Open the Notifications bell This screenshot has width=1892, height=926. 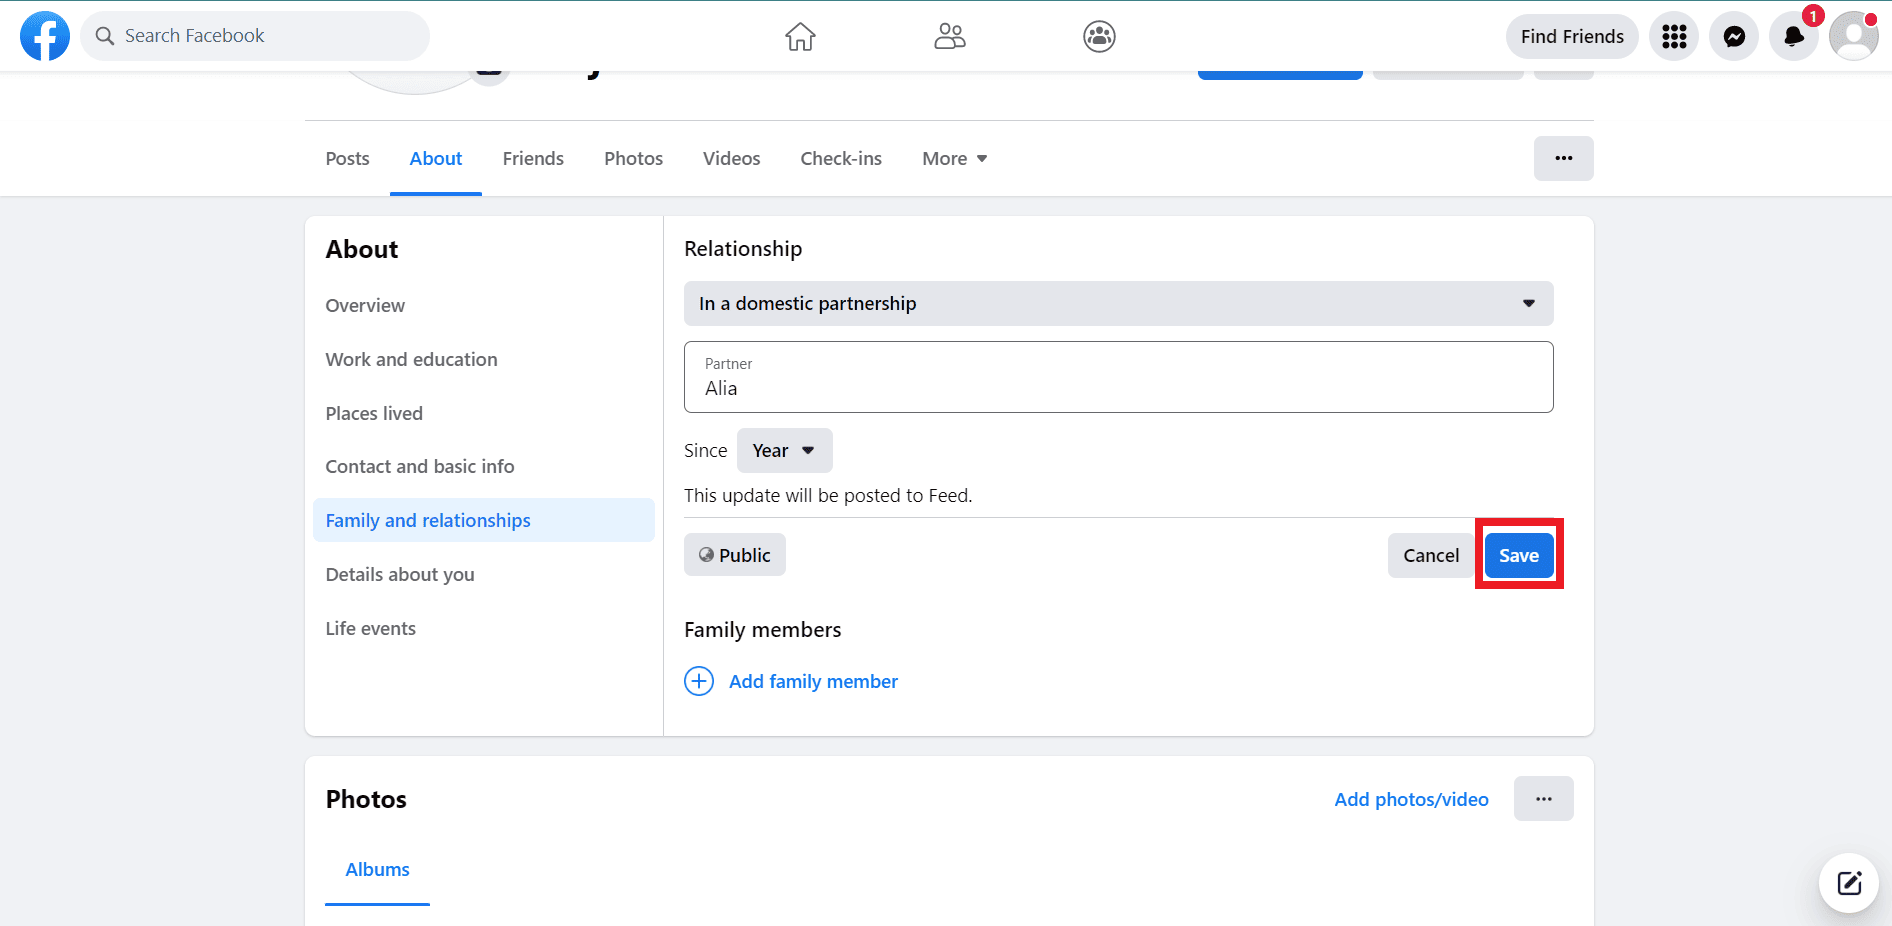[x=1794, y=37]
